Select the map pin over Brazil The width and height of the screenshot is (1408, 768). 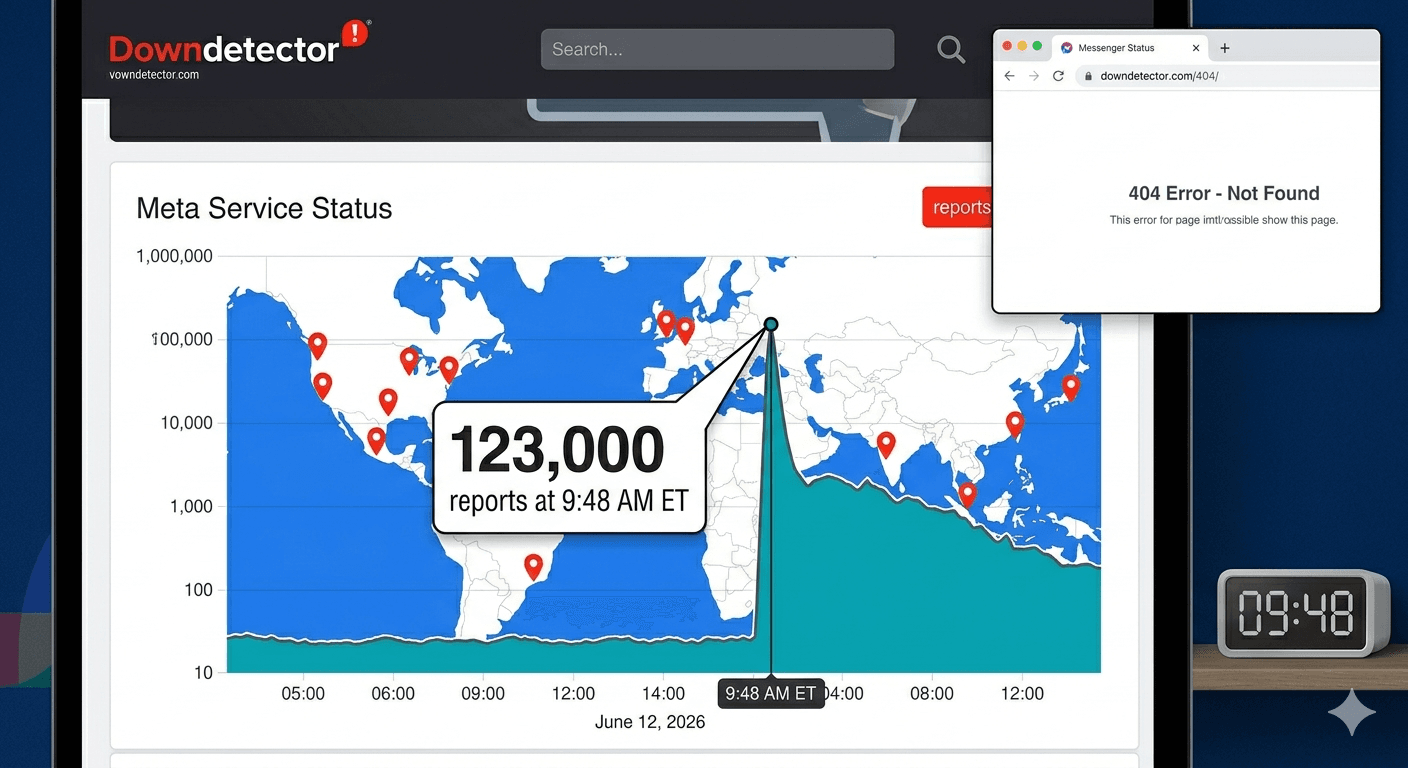[x=534, y=567]
